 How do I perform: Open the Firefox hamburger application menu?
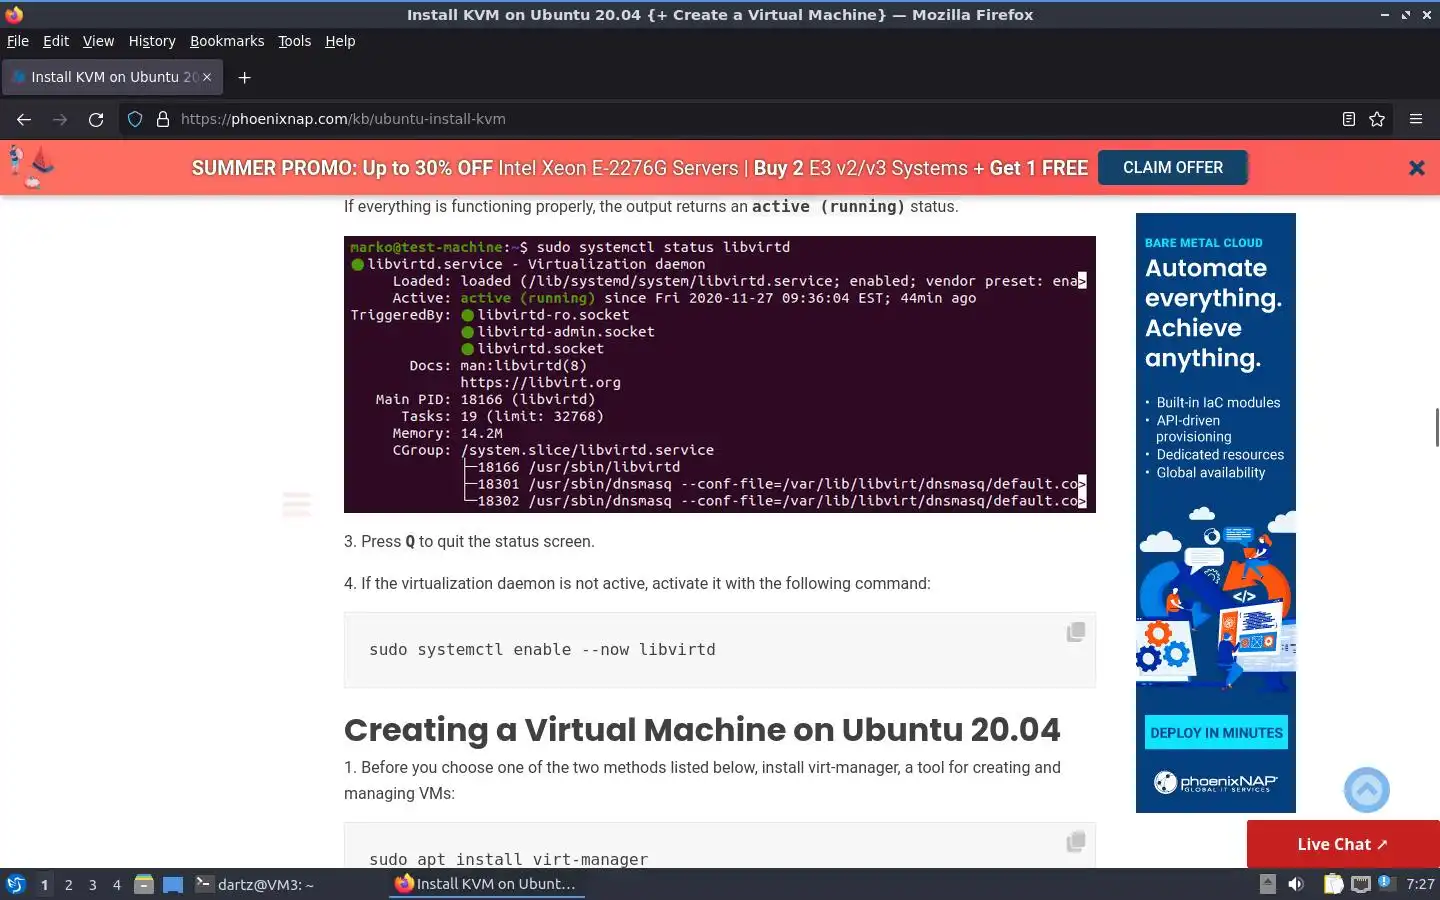pyautogui.click(x=1416, y=119)
